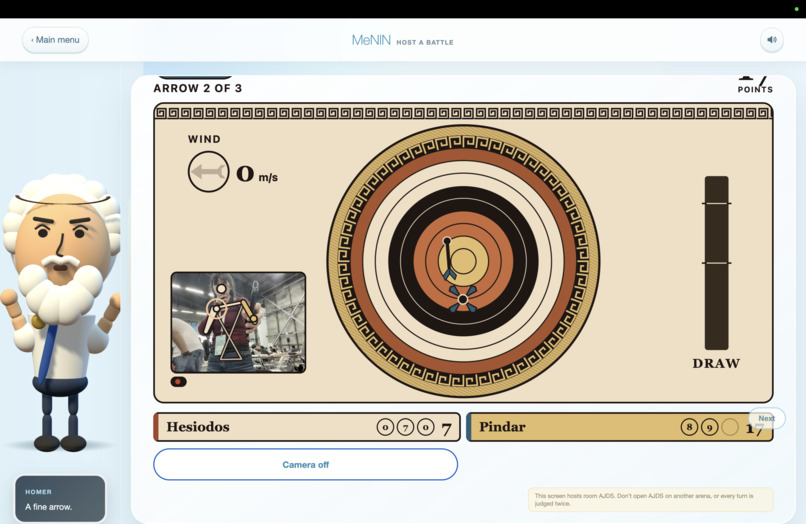Click Hesiodos score circle showing 7
Viewport: 806px width, 524px height.
[x=405, y=427]
